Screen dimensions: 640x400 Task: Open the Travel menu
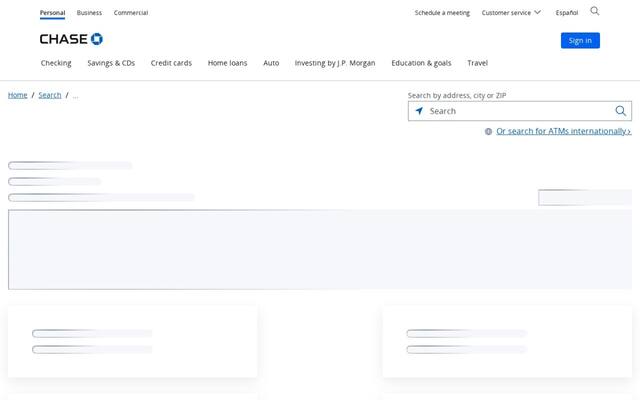(478, 63)
